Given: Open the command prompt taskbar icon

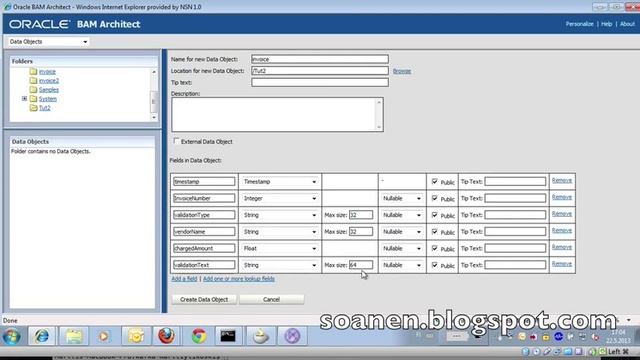Looking at the screenshot, I should [228, 336].
